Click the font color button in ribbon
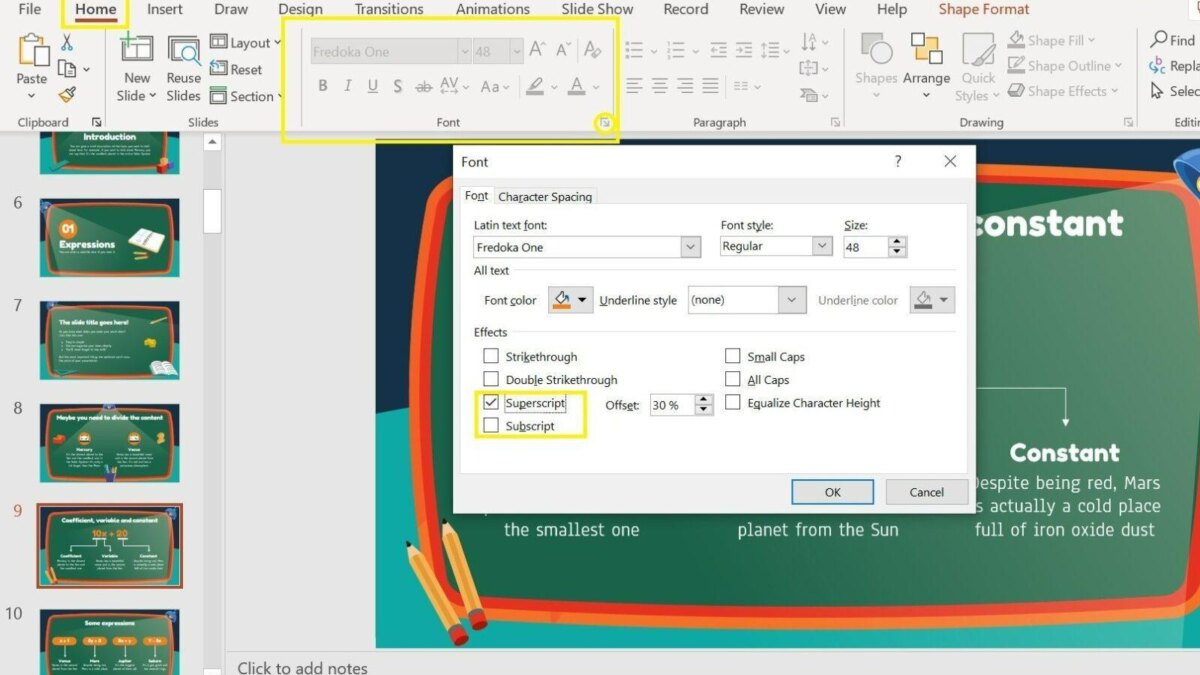The image size is (1200, 675). click(x=576, y=86)
